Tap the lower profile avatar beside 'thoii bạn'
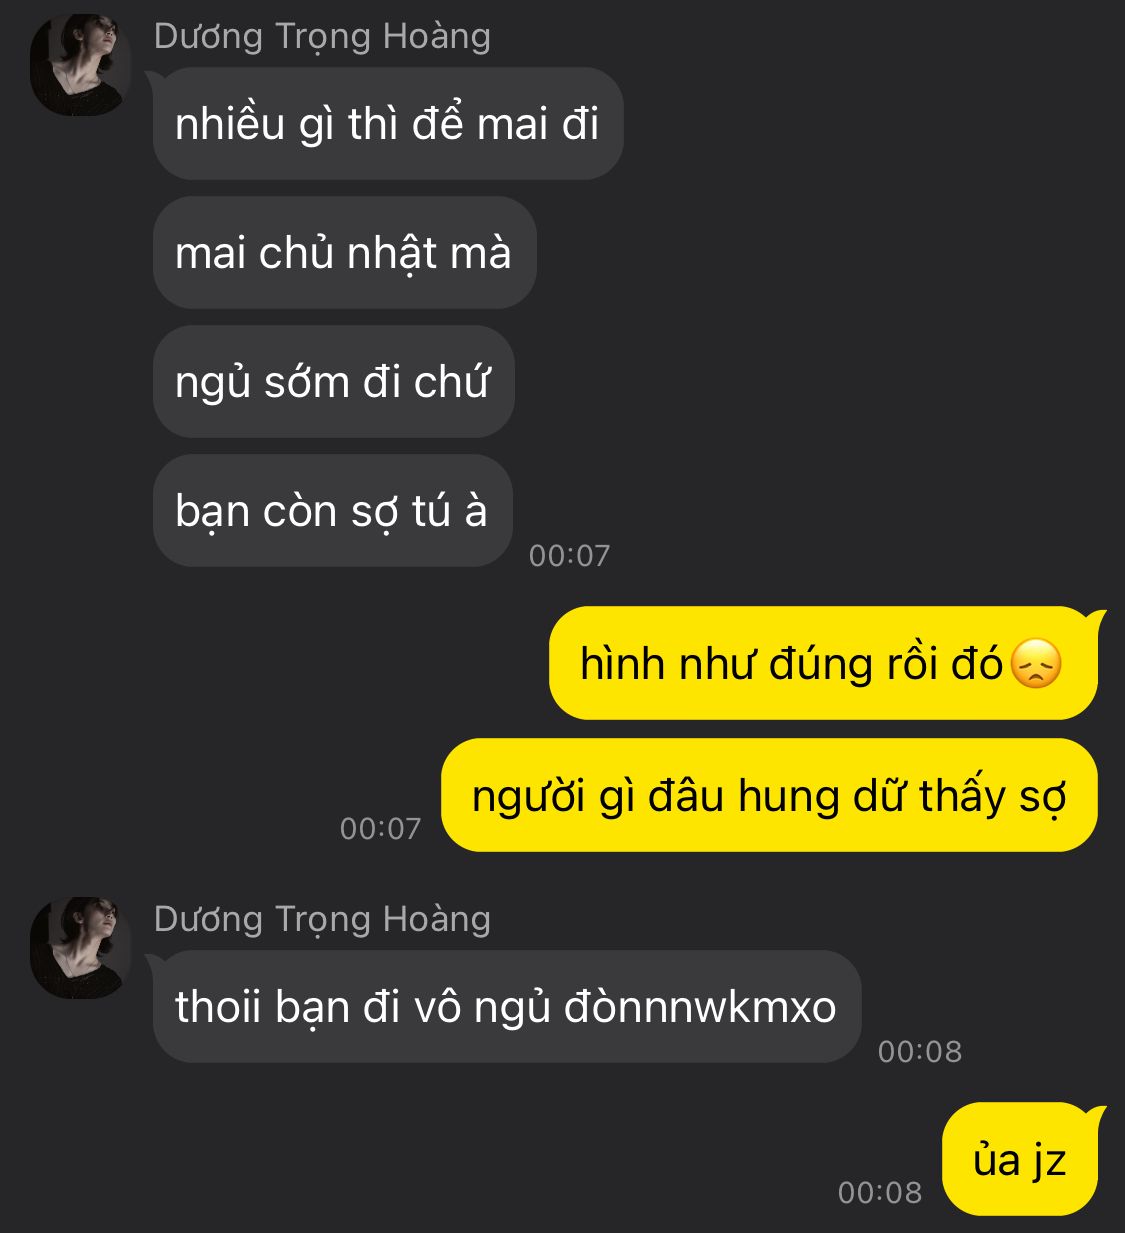The image size is (1125, 1233). click(x=81, y=947)
